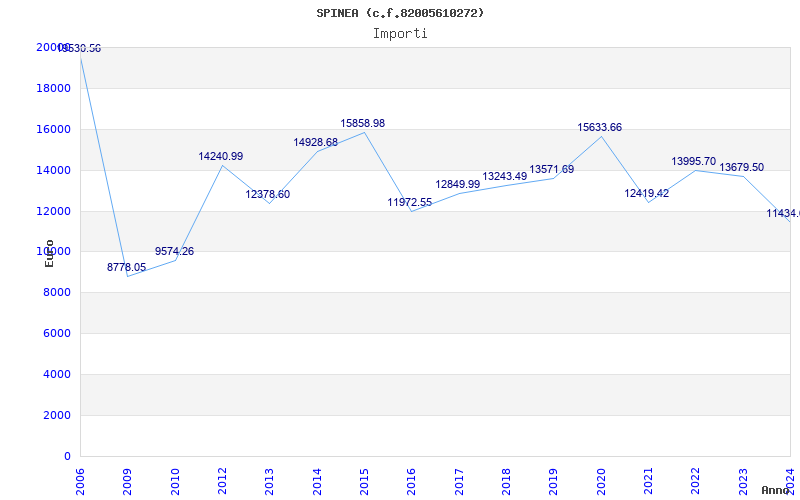Click the data label 8778.05
800x500 pixels.
coord(127,267)
